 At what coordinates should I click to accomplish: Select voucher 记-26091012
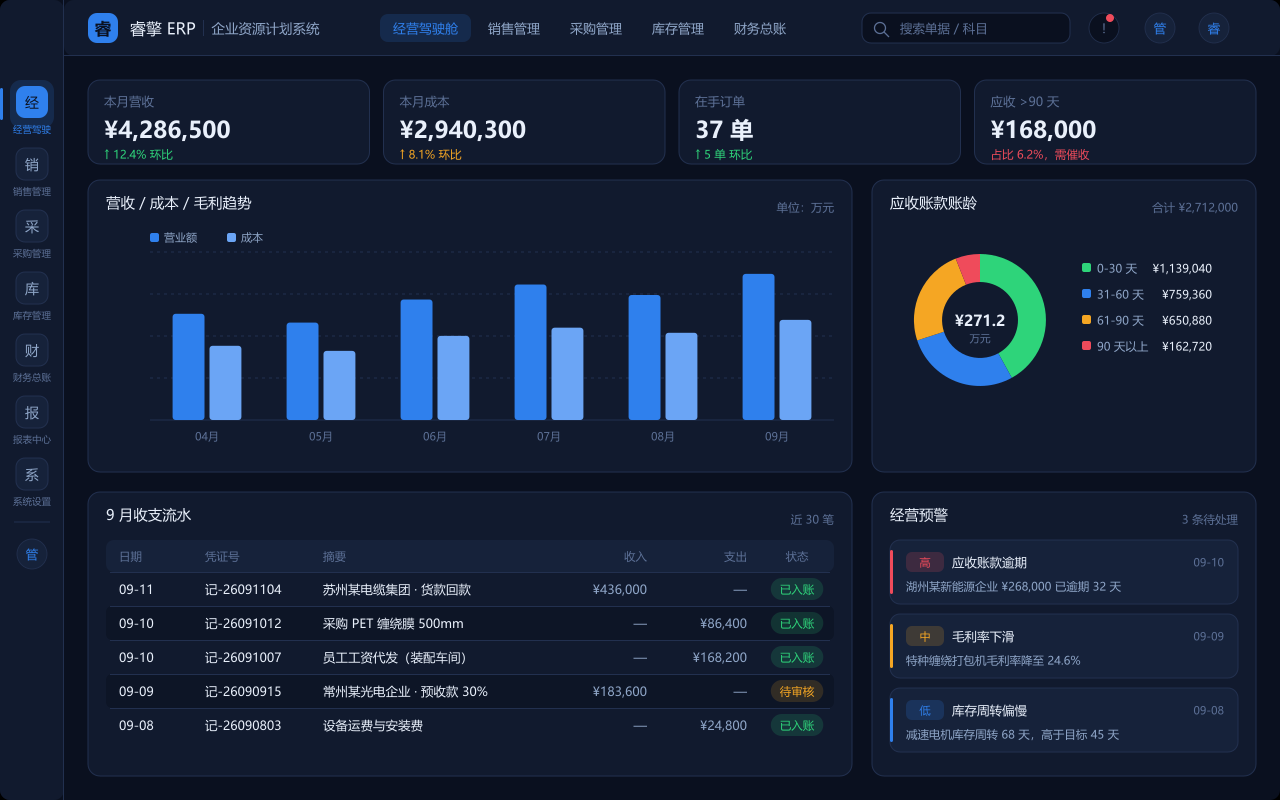(x=243, y=623)
